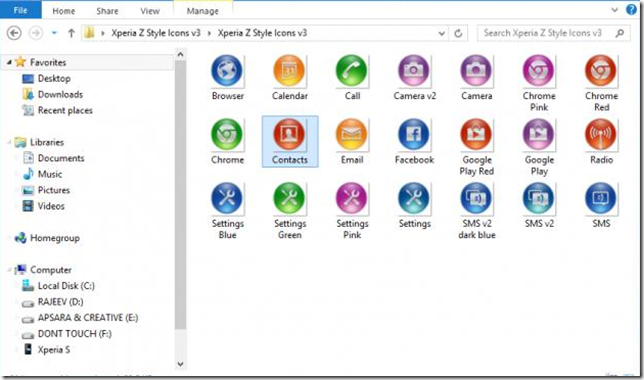Go up one folder level

[x=71, y=33]
